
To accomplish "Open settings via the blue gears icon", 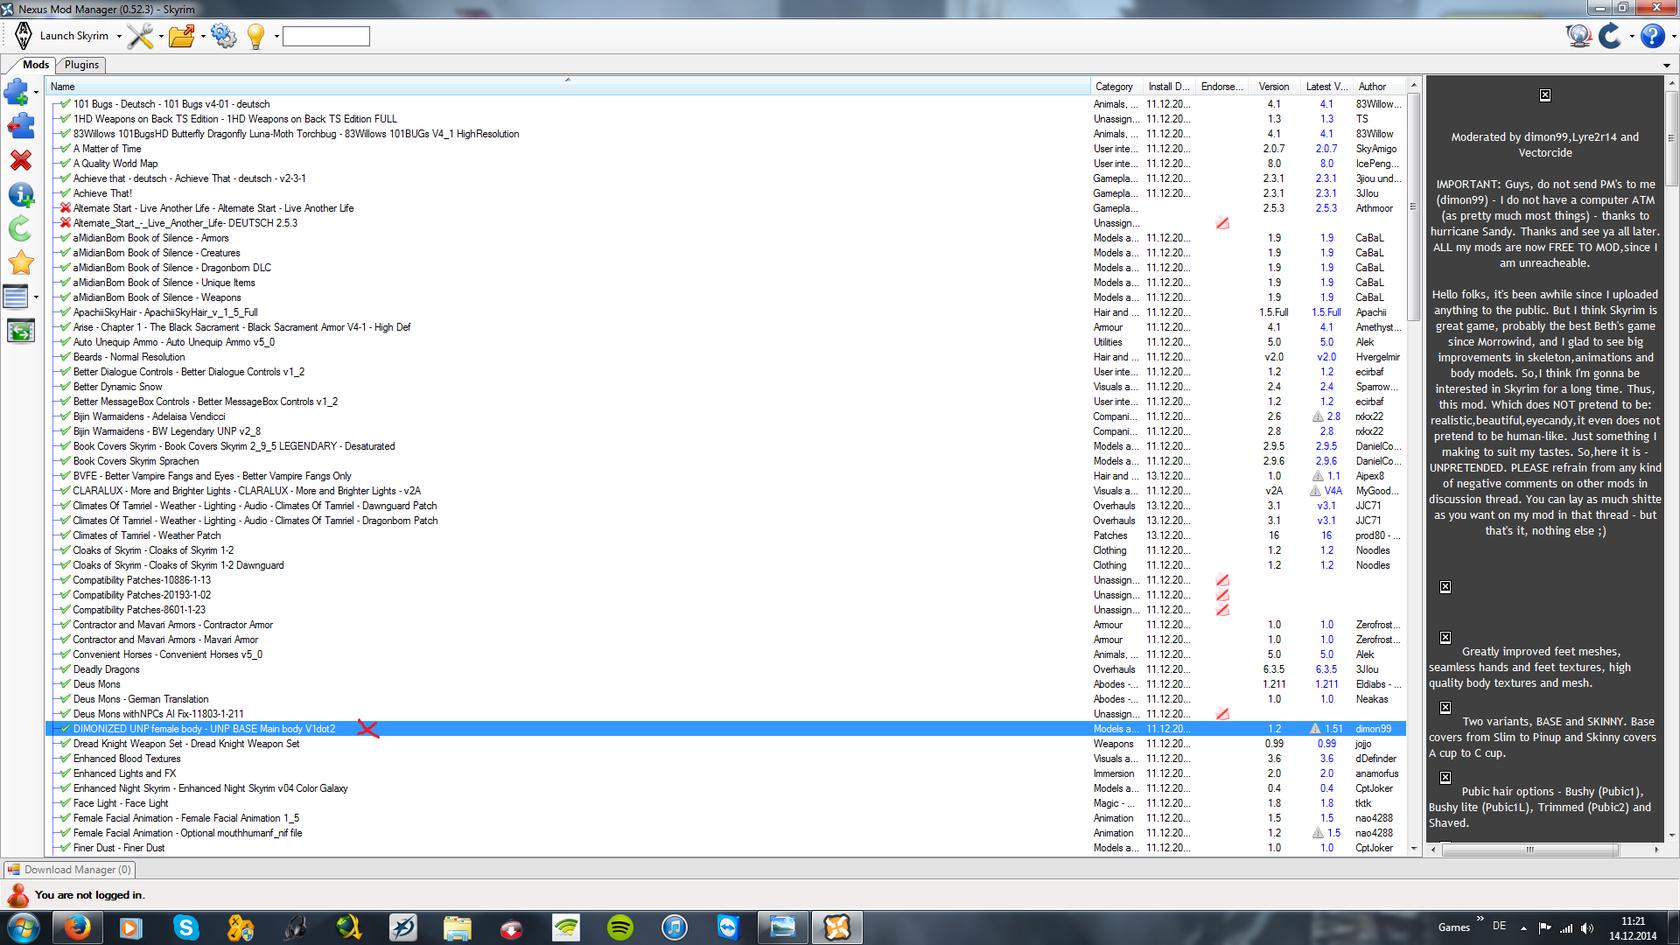I will pyautogui.click(x=223, y=36).
